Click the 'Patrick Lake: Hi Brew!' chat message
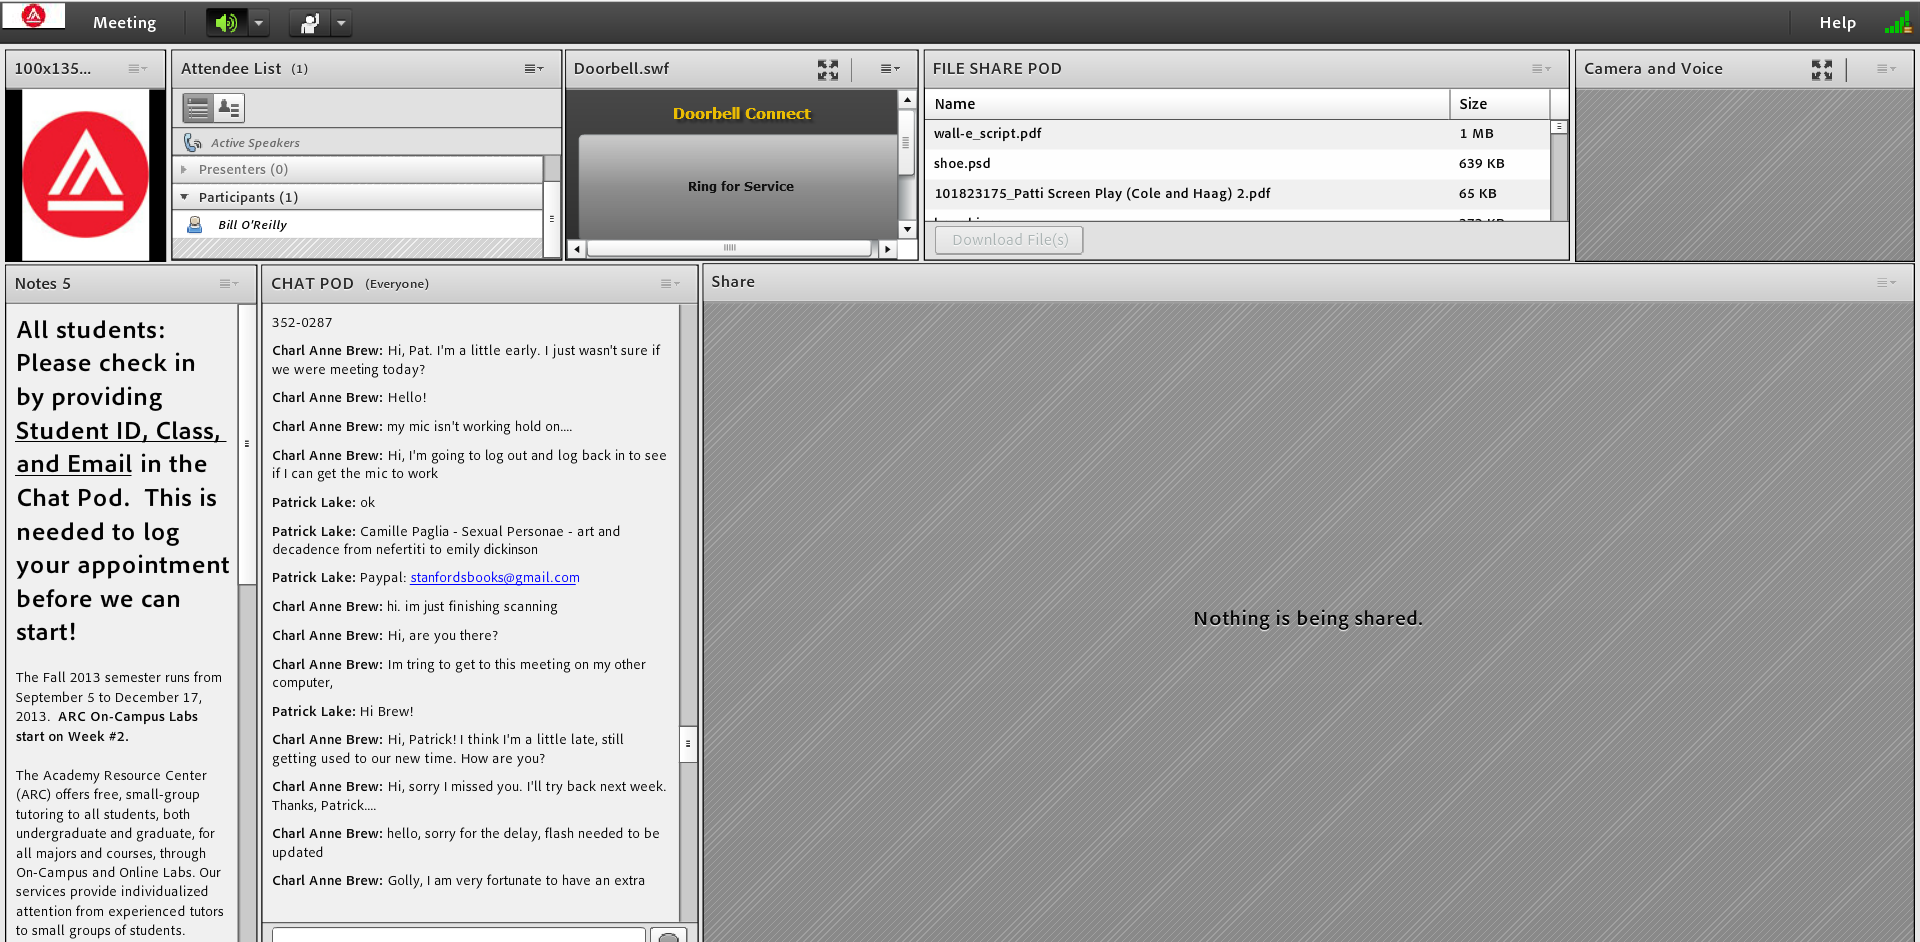This screenshot has height=942, width=1920. click(343, 712)
